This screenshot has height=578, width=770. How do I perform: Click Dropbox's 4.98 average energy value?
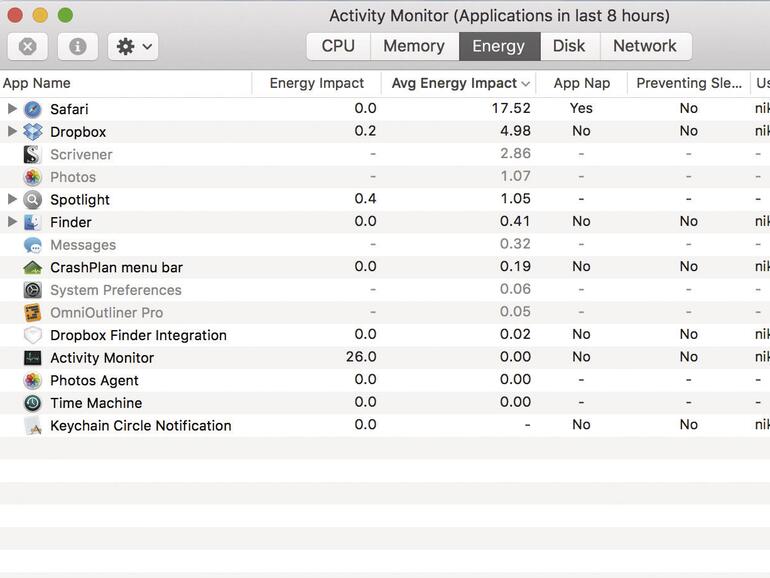[x=515, y=131]
